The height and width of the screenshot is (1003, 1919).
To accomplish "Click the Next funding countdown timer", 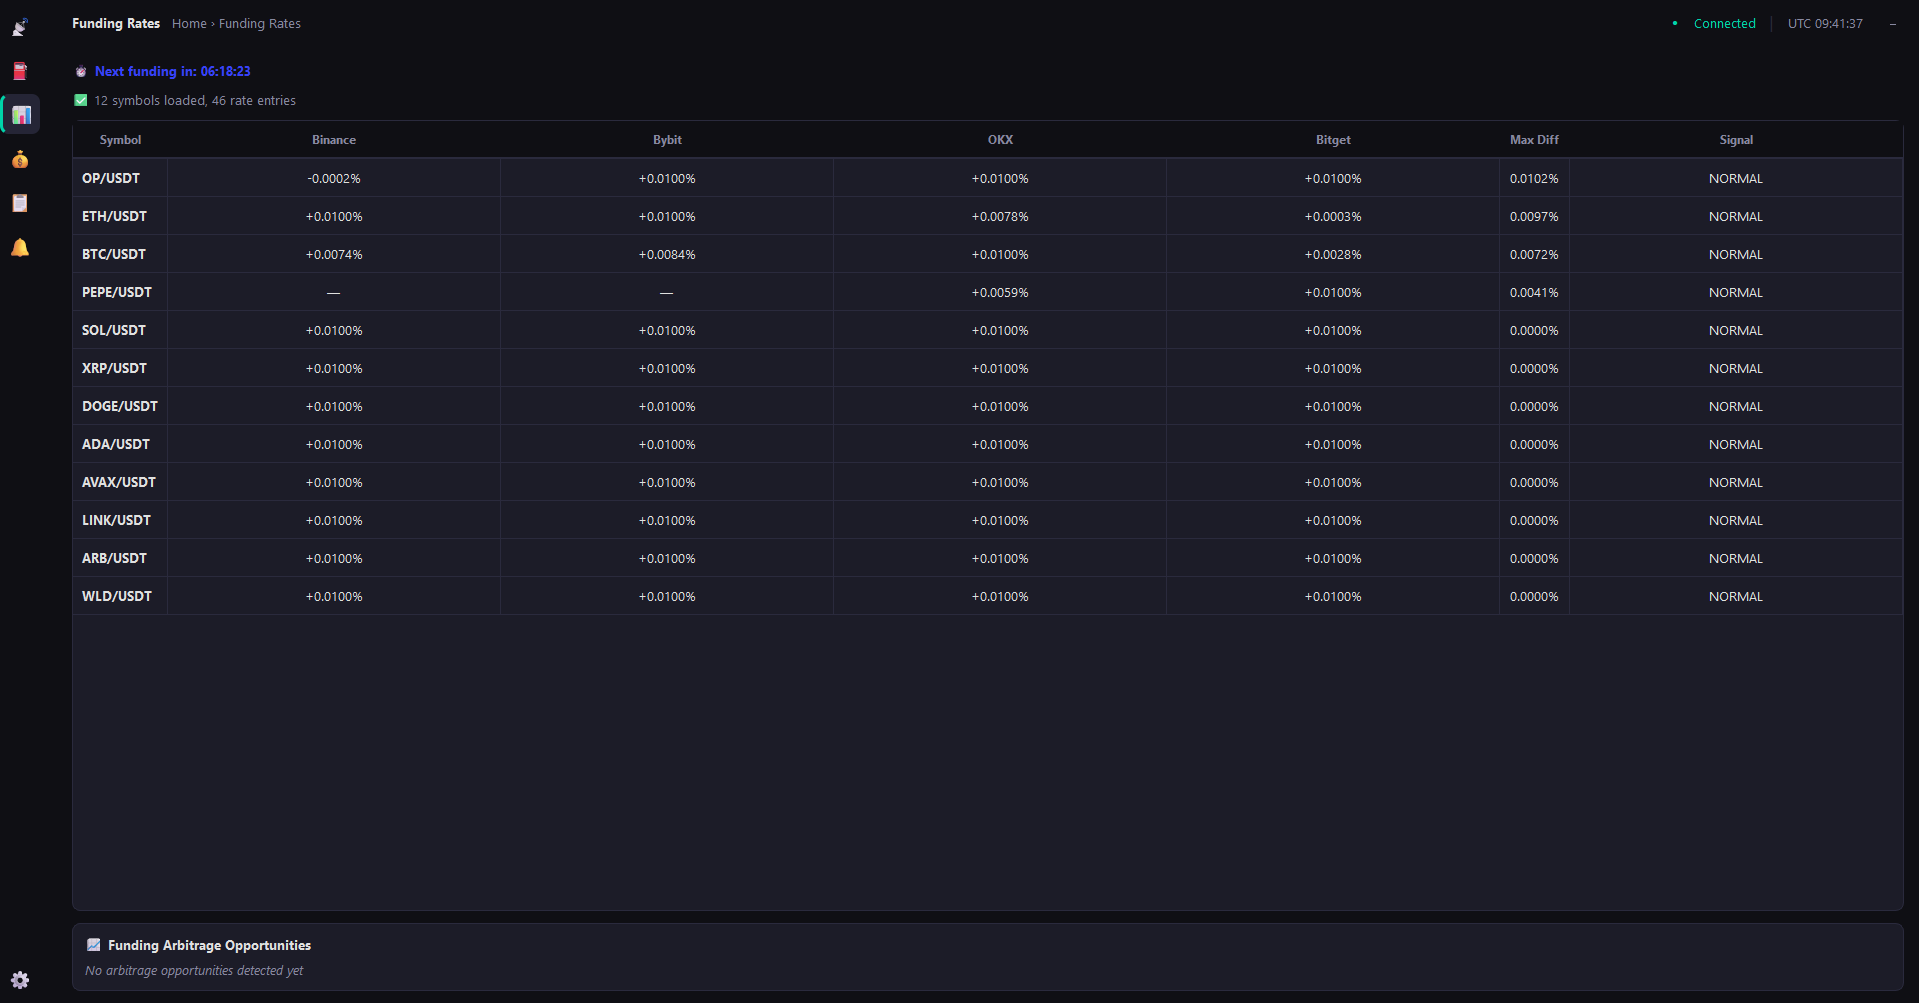I will click(x=173, y=71).
